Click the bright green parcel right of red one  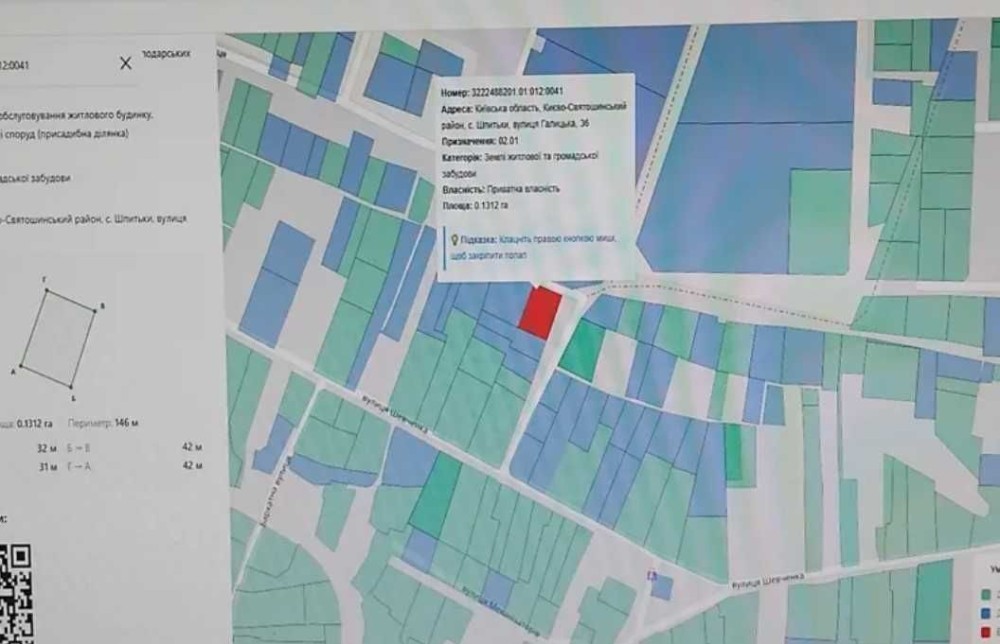pos(582,351)
